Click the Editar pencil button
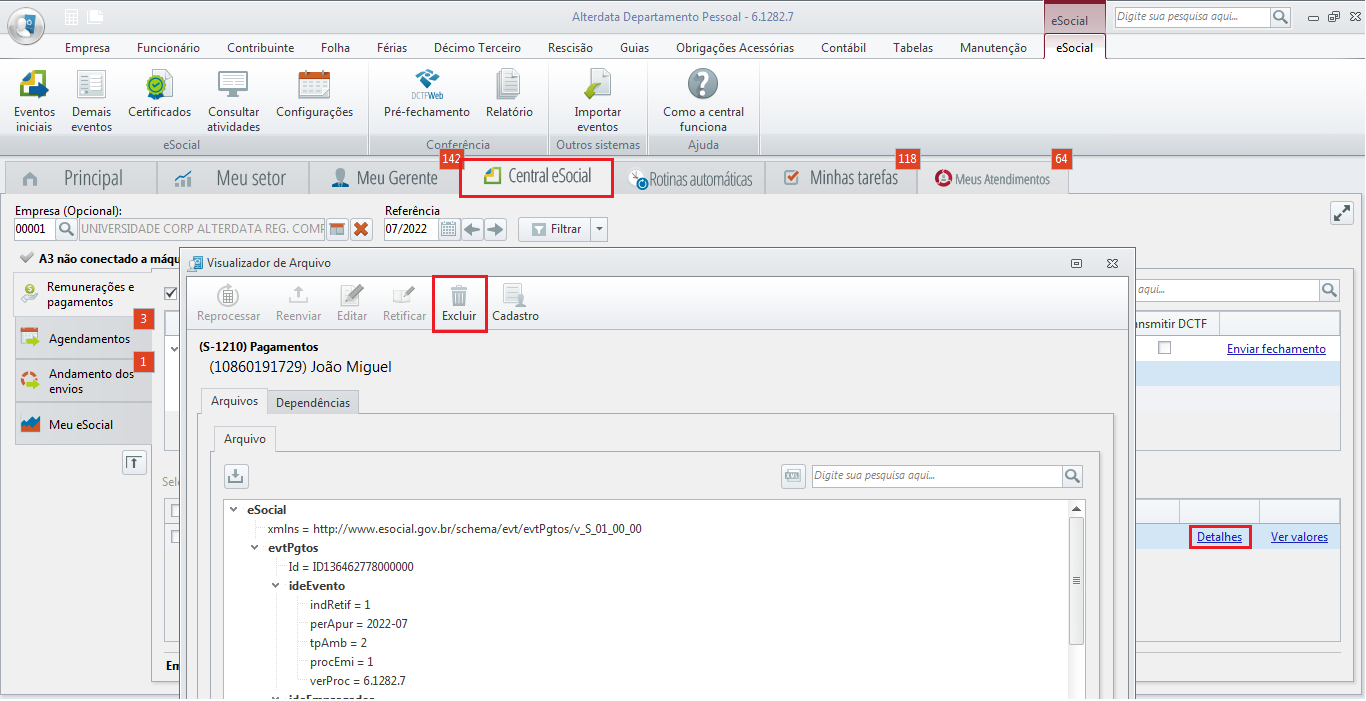The image size is (1366, 701). [351, 305]
